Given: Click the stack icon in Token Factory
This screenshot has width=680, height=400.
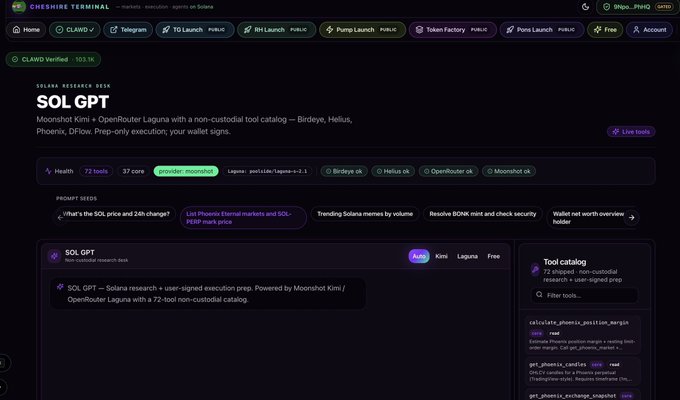Looking at the screenshot, I should (419, 30).
